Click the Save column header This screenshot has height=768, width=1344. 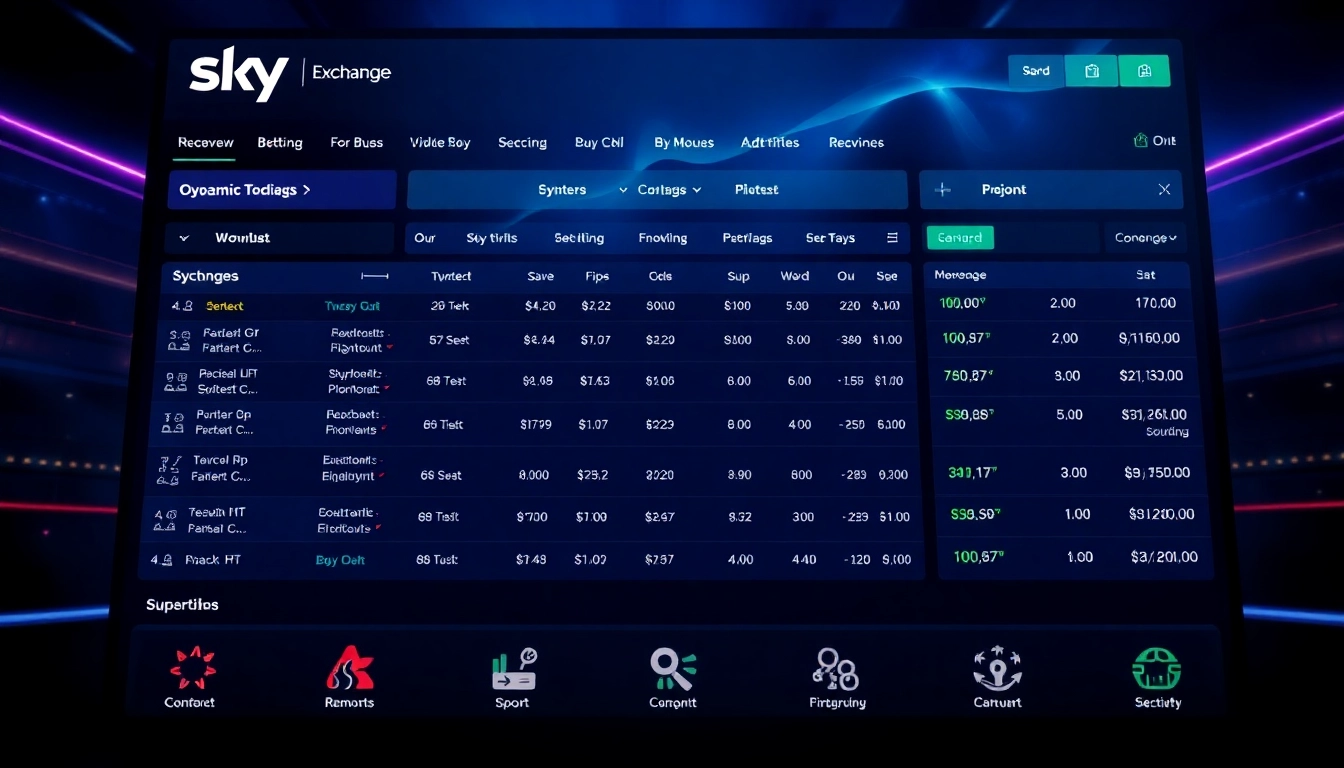(x=540, y=277)
